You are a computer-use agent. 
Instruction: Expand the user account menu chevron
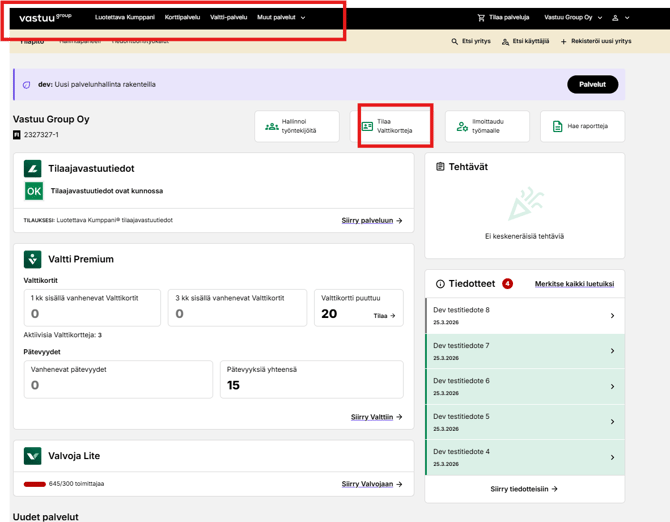pyautogui.click(x=627, y=18)
